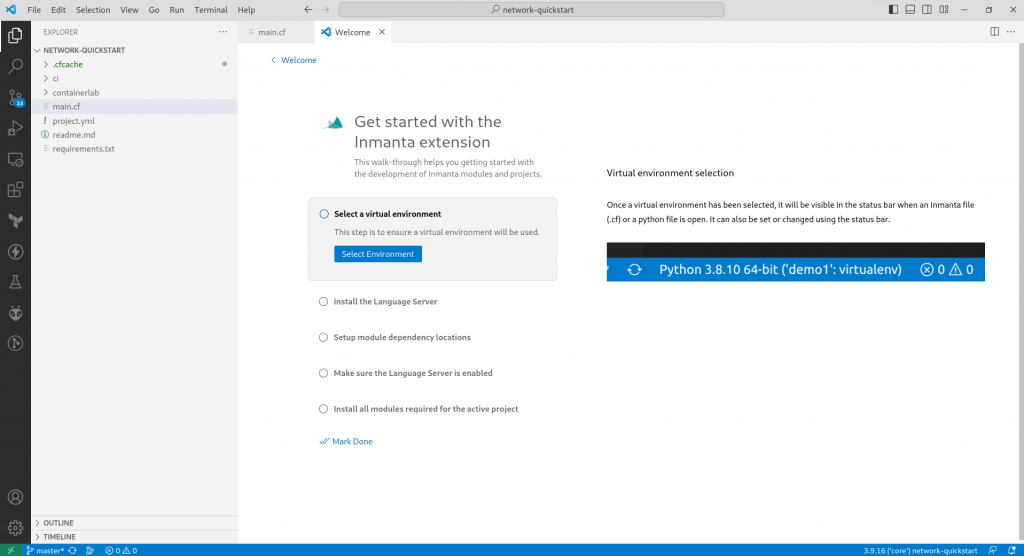The width and height of the screenshot is (1024, 556).
Task: Expand the TIMELINE section
Action: click(x=134, y=536)
